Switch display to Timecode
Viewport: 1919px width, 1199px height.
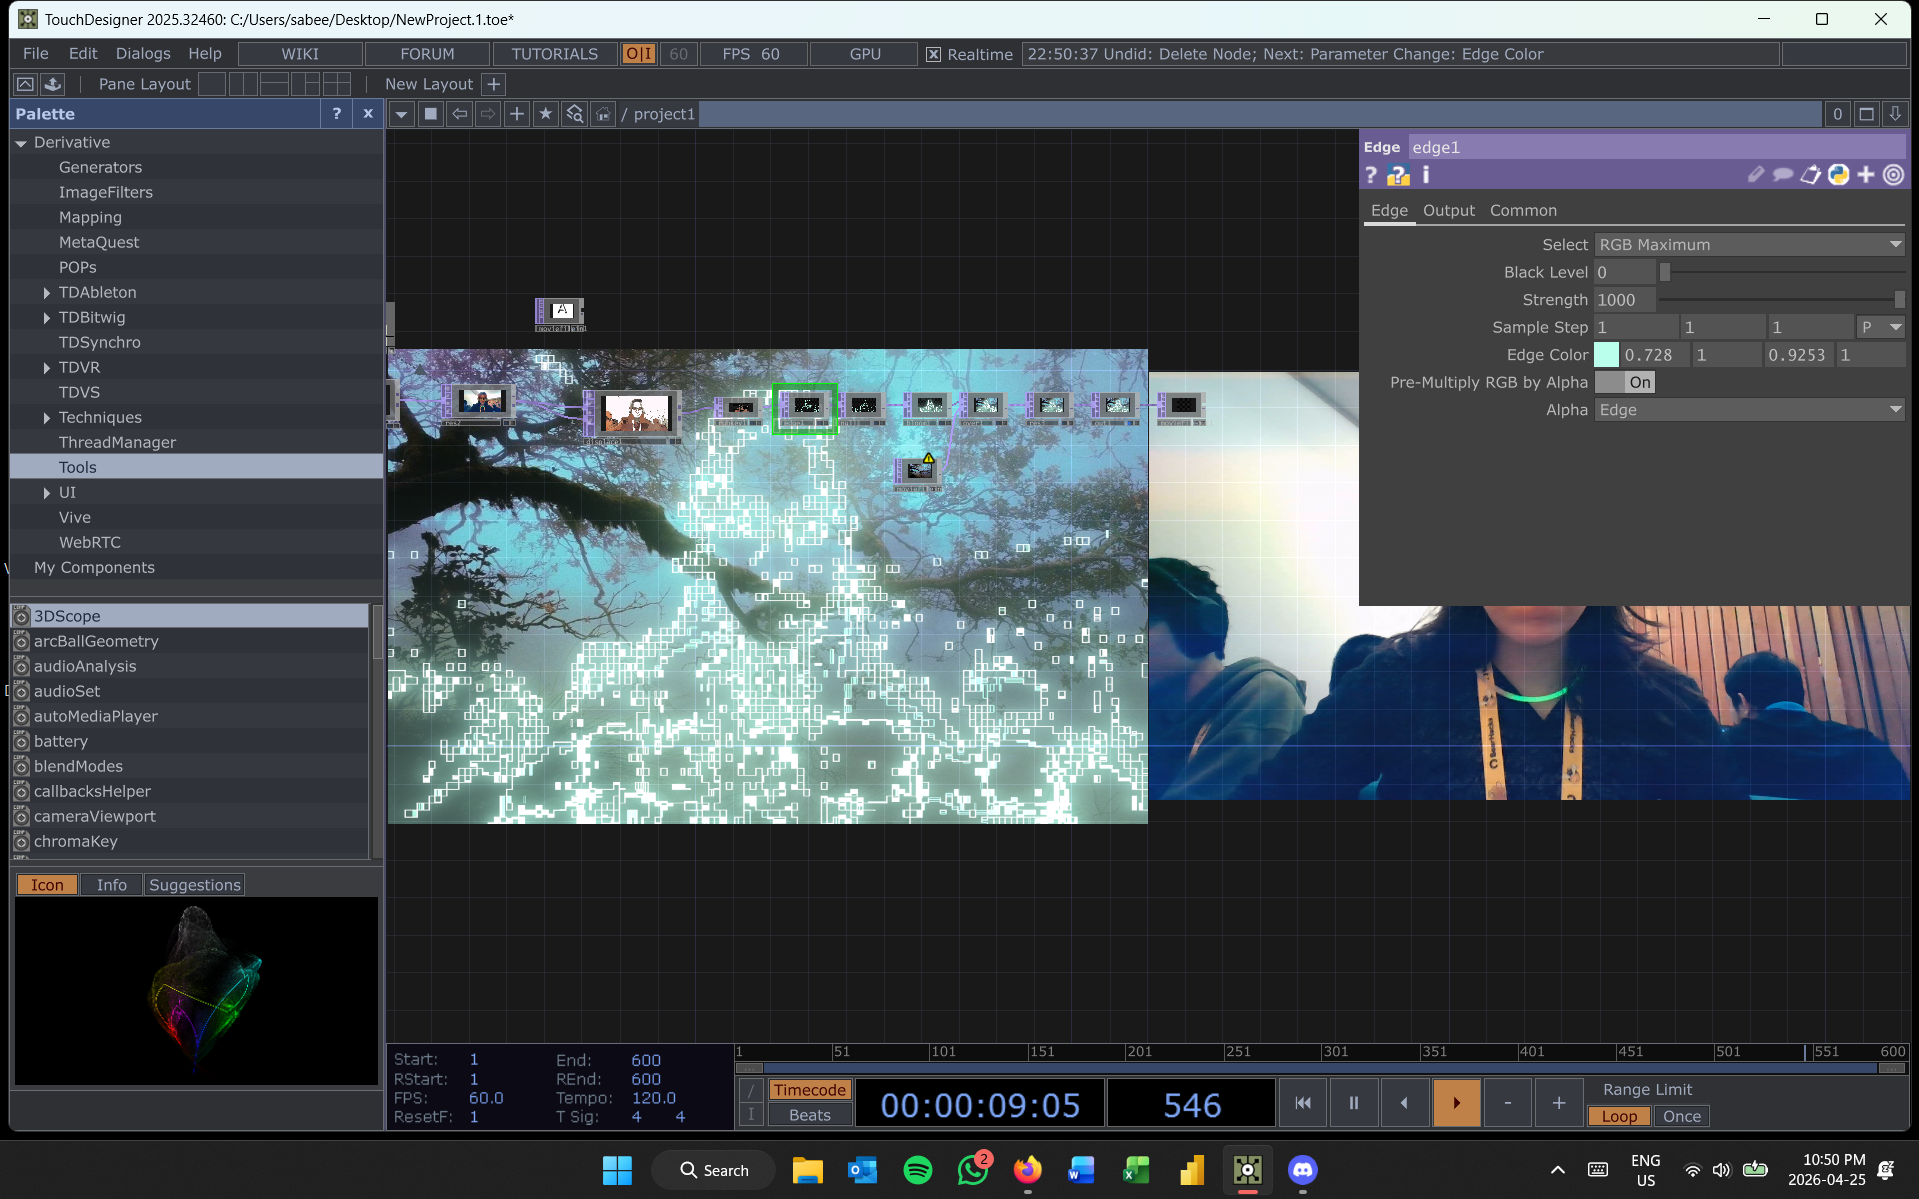(809, 1090)
